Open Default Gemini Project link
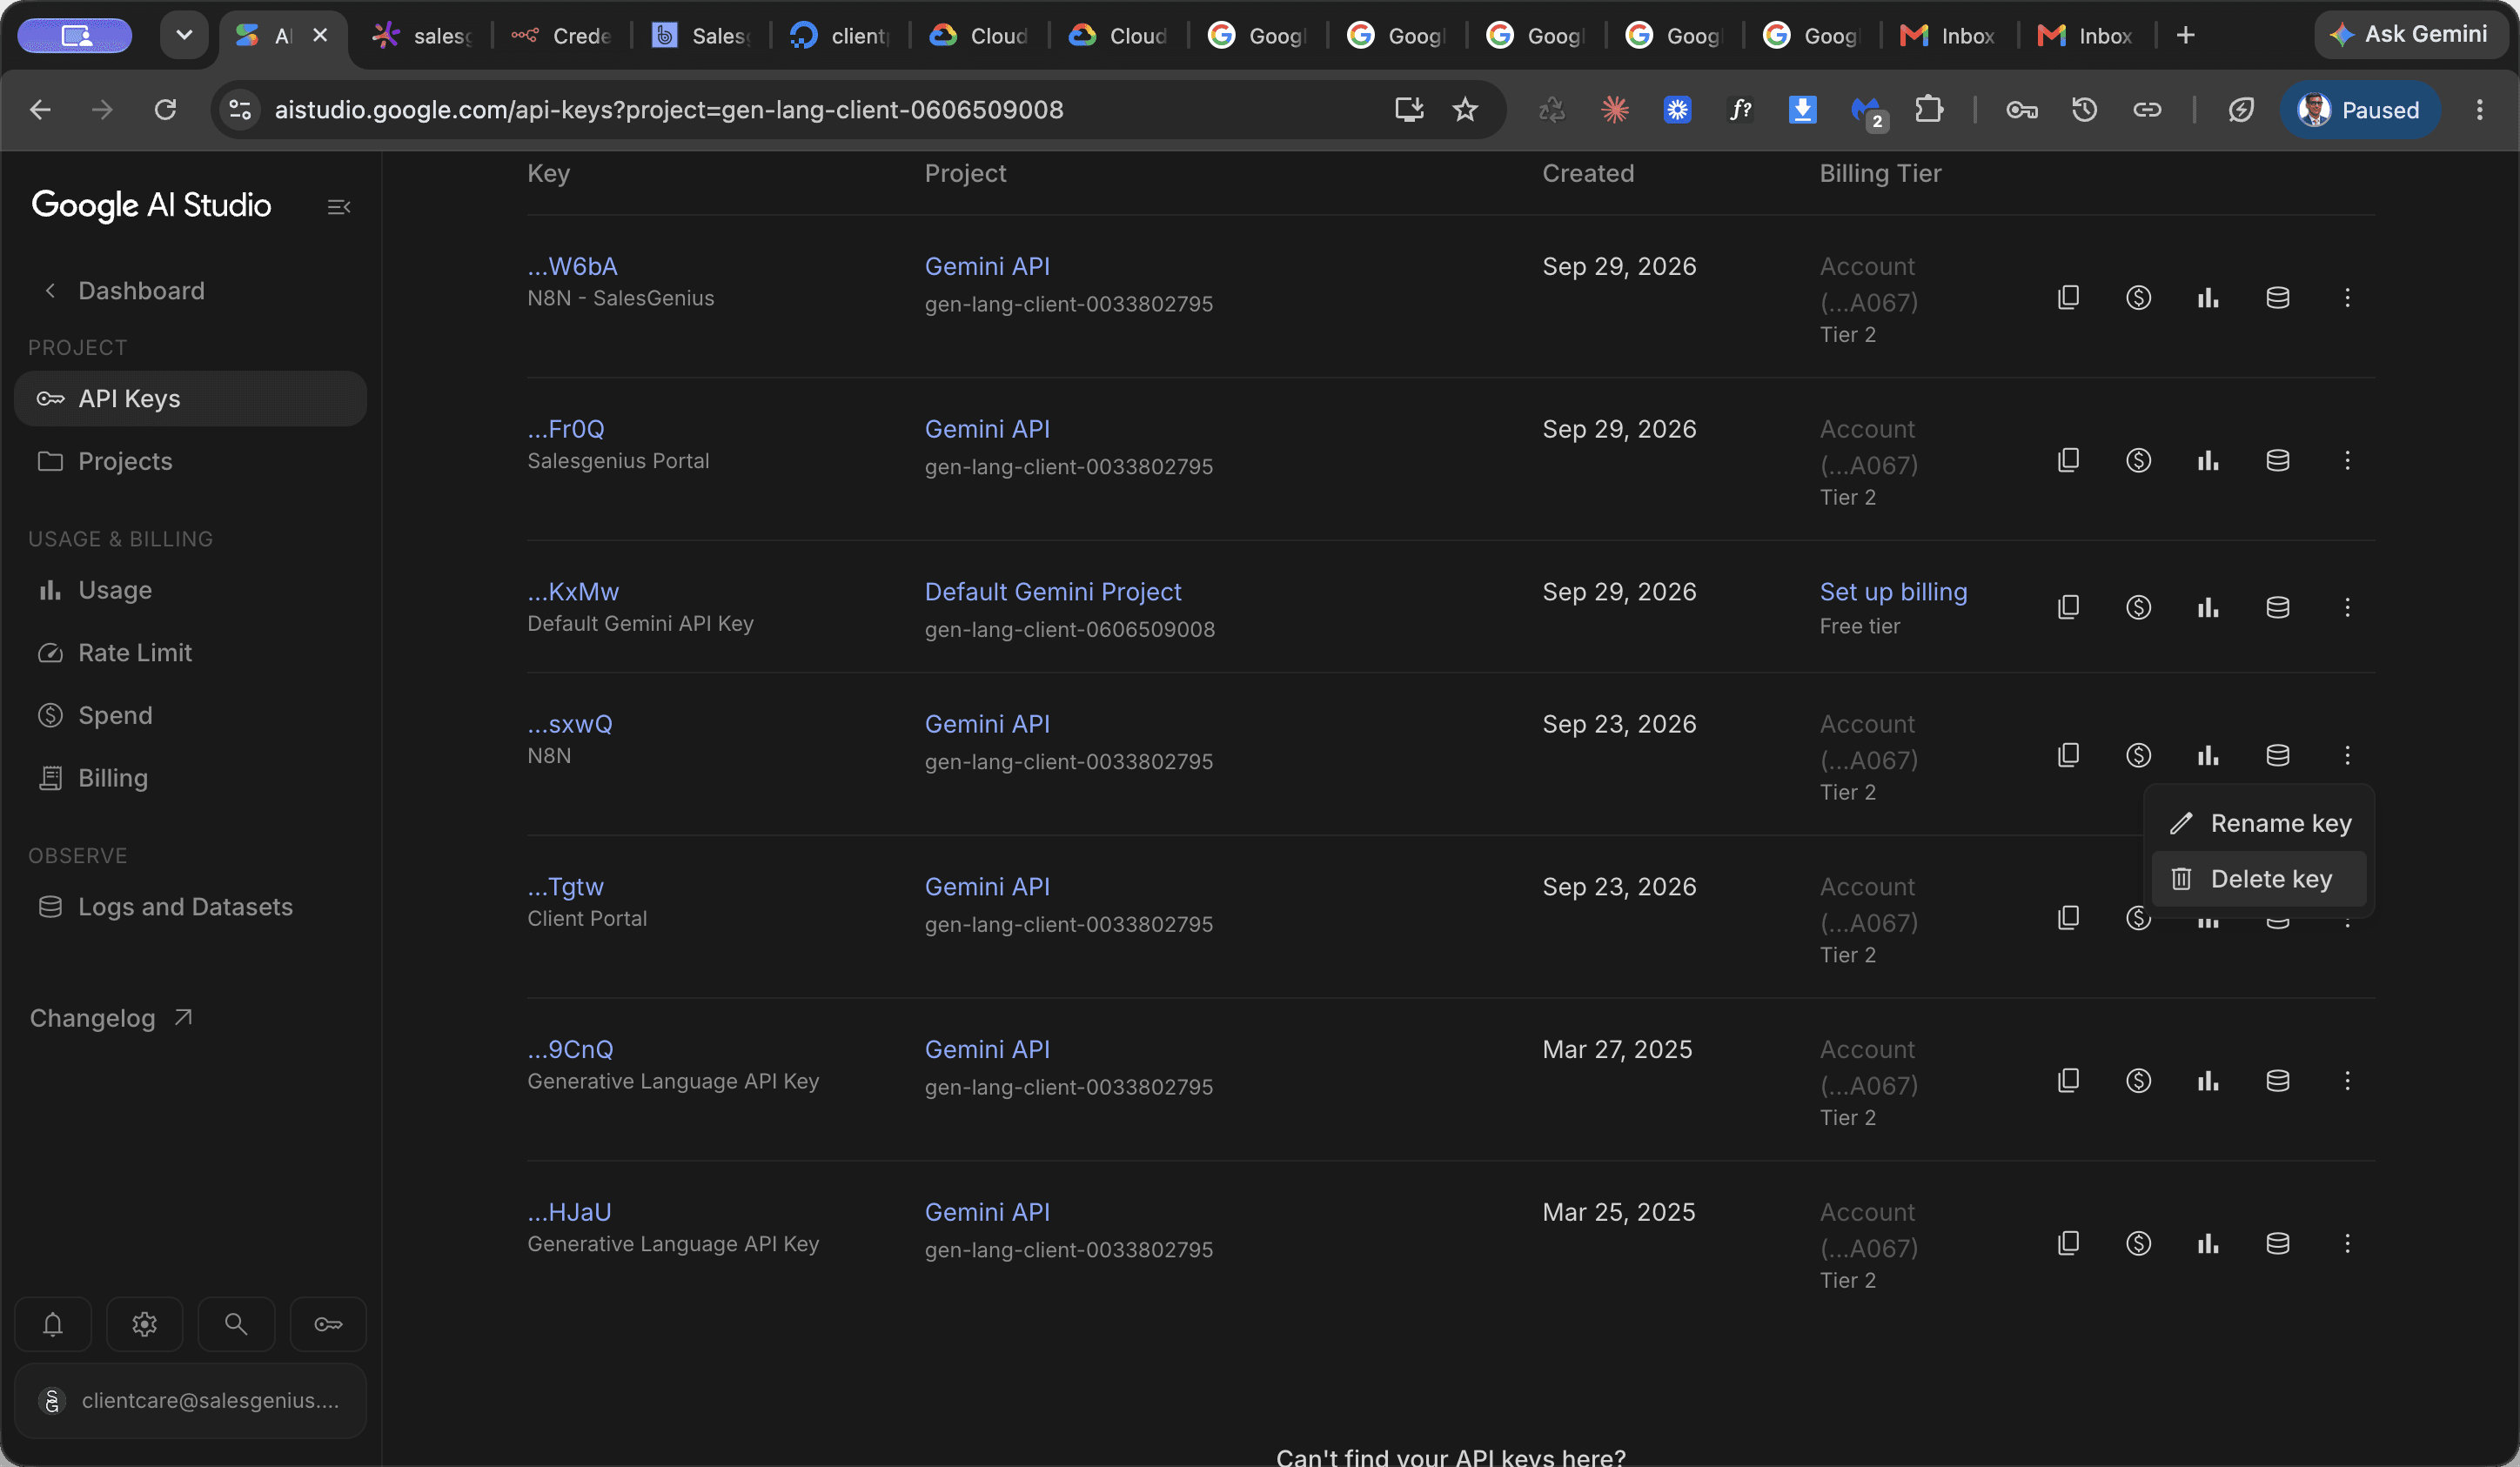This screenshot has height=1467, width=2520. 1053,592
